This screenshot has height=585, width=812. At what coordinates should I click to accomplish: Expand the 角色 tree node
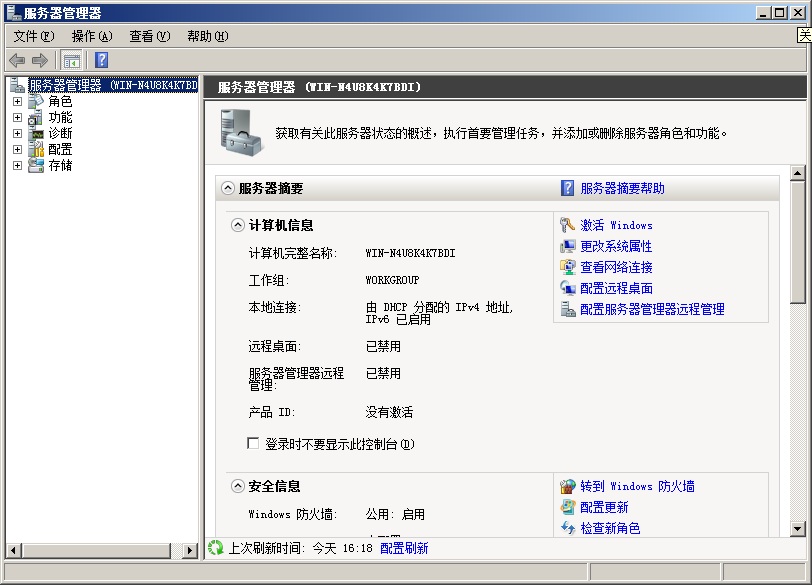(x=17, y=101)
